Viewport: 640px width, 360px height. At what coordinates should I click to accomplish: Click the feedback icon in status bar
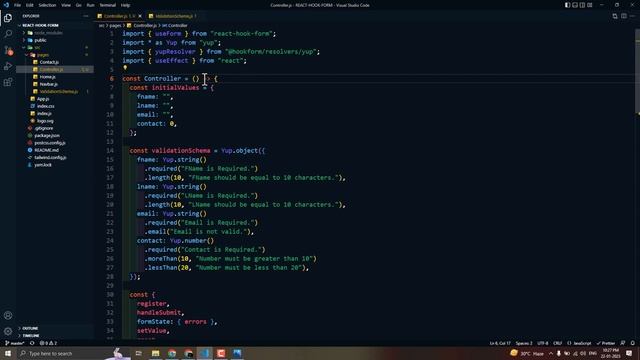[623, 343]
